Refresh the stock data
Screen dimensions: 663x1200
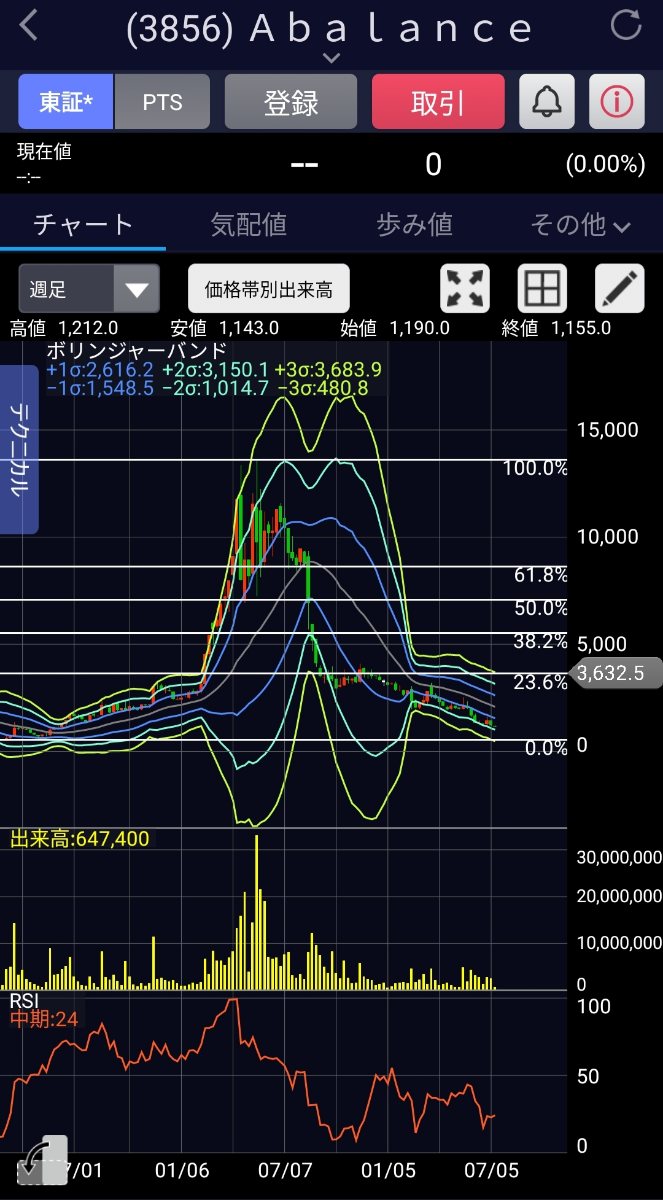626,26
